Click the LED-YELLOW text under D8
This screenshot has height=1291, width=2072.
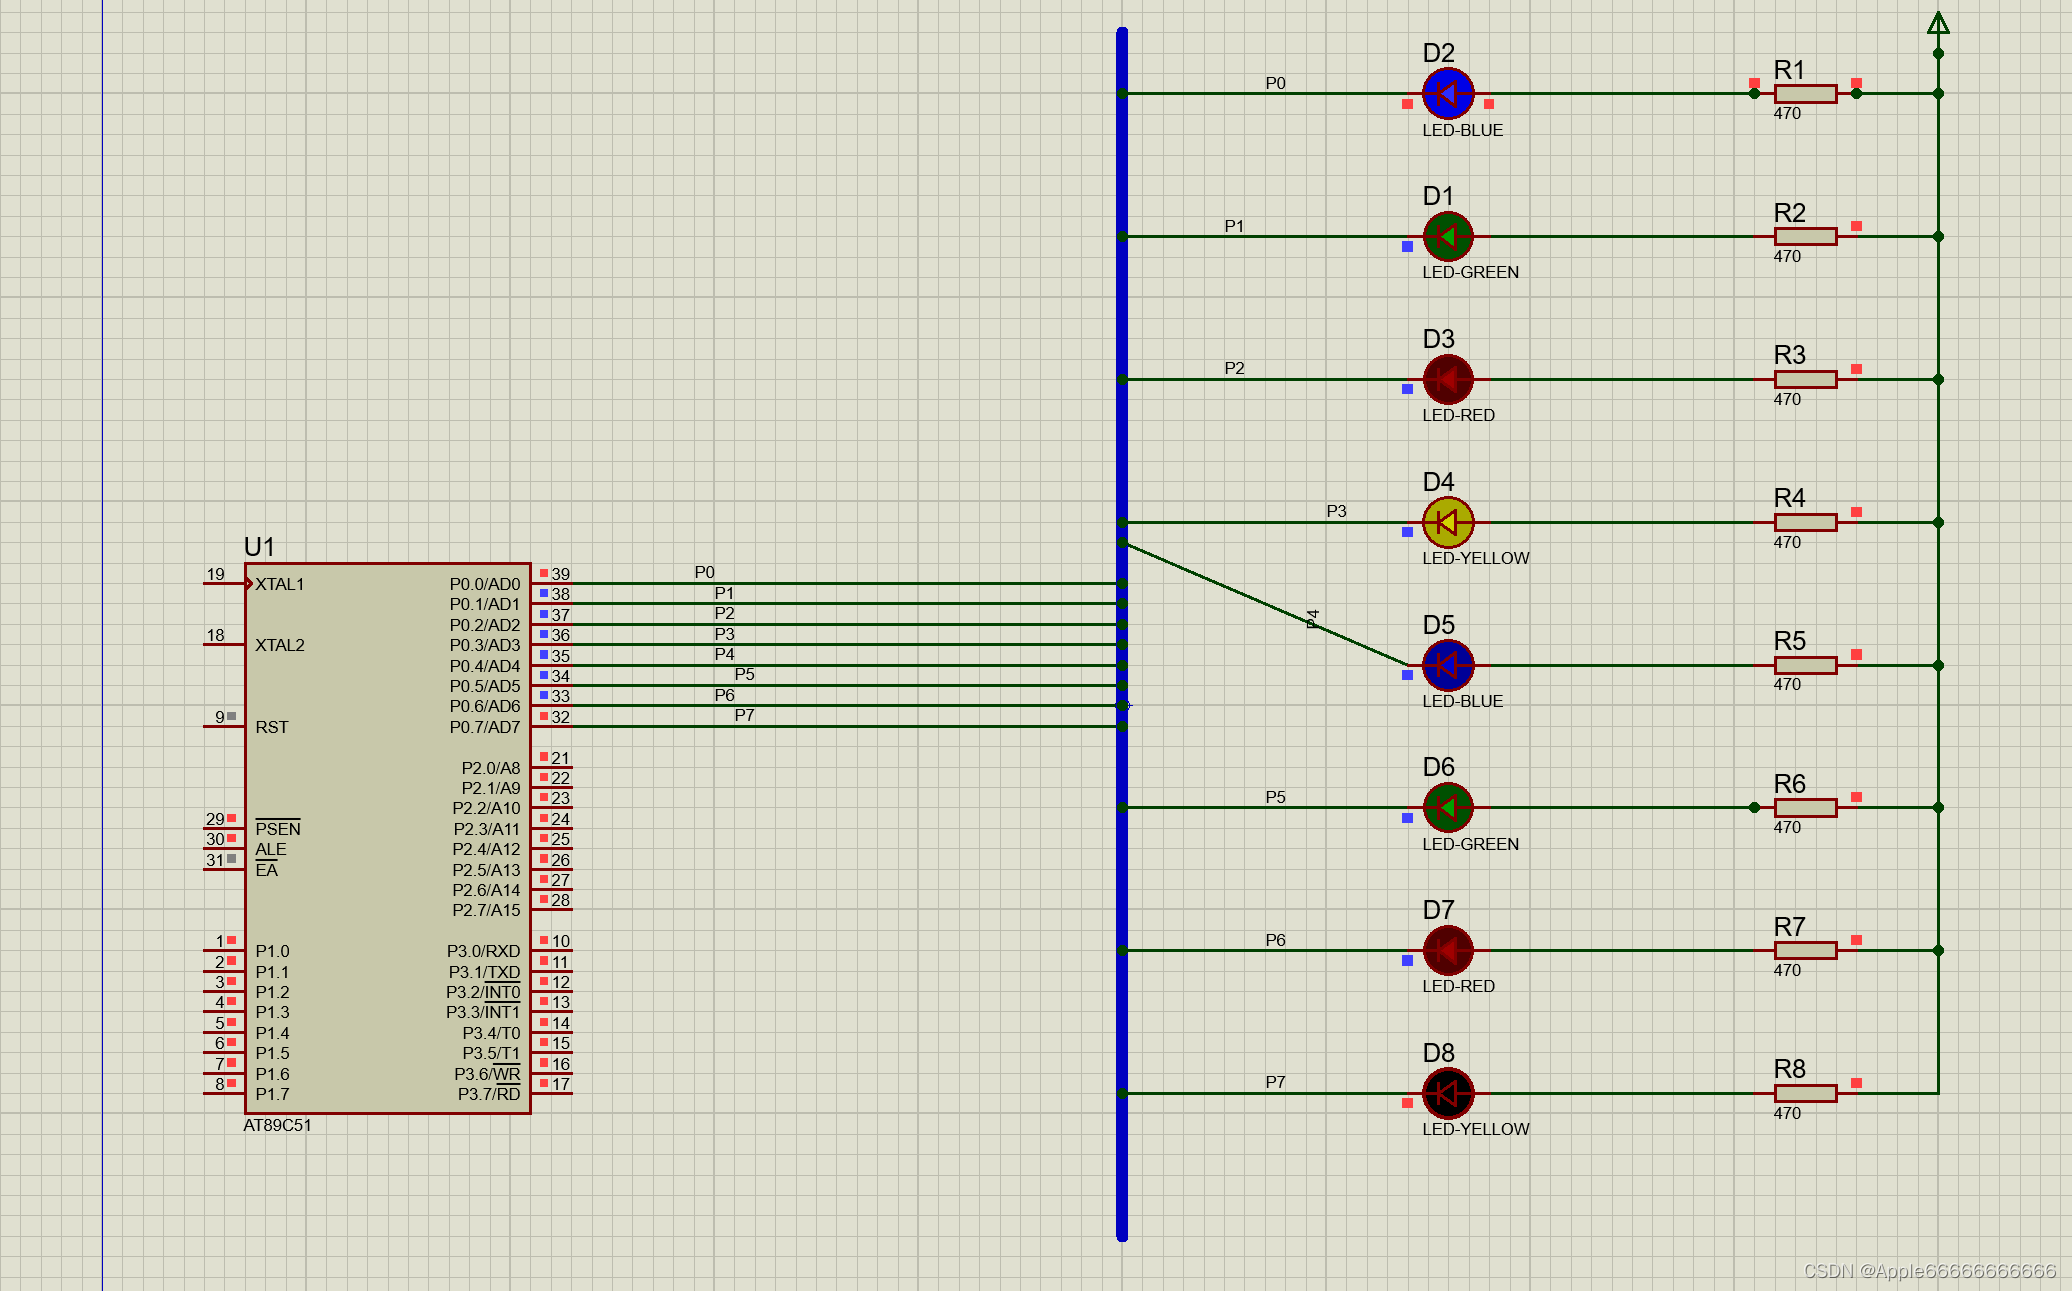tap(1476, 1129)
